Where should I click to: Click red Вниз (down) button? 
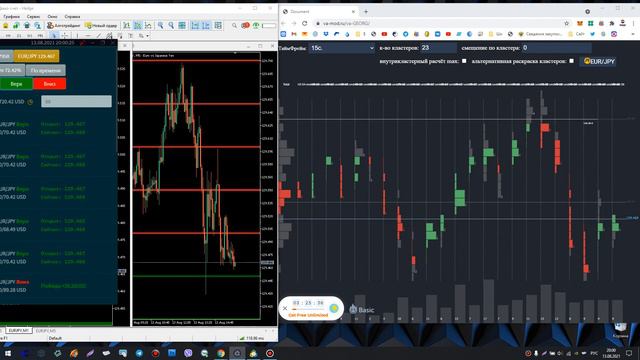coord(49,84)
